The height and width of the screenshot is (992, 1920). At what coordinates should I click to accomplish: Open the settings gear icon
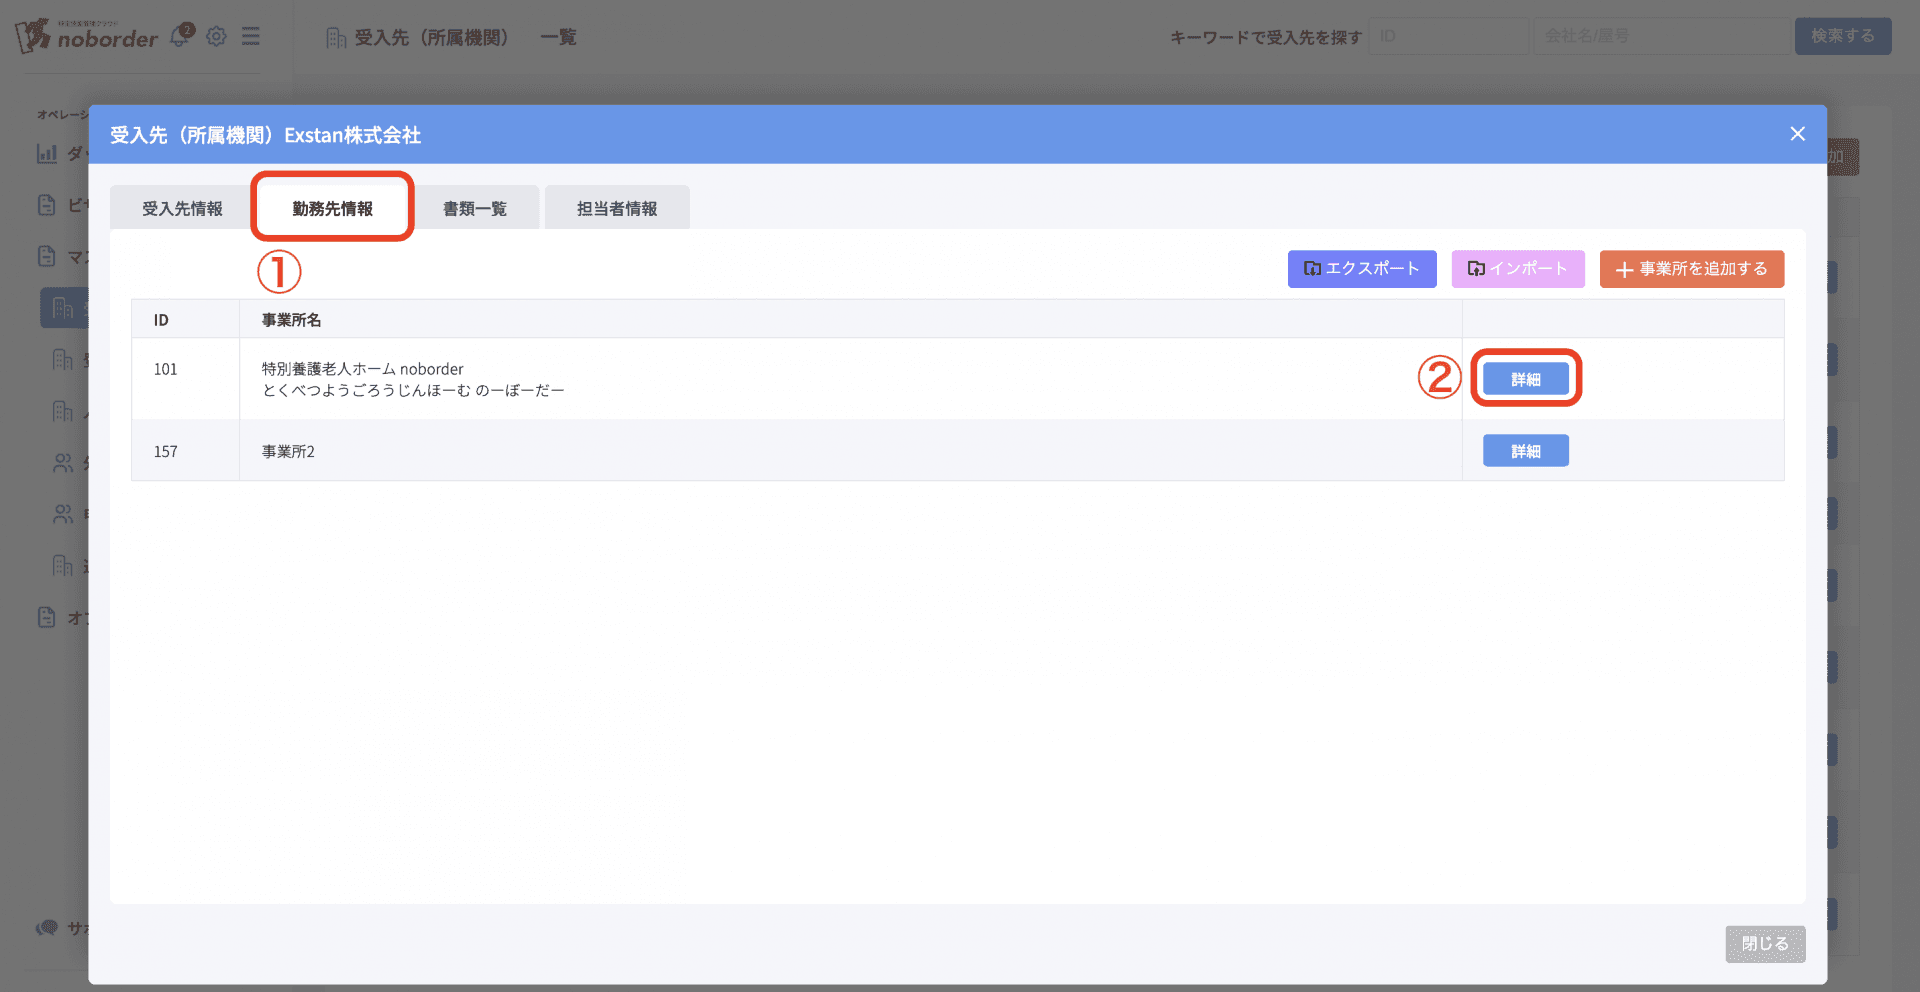pos(216,37)
